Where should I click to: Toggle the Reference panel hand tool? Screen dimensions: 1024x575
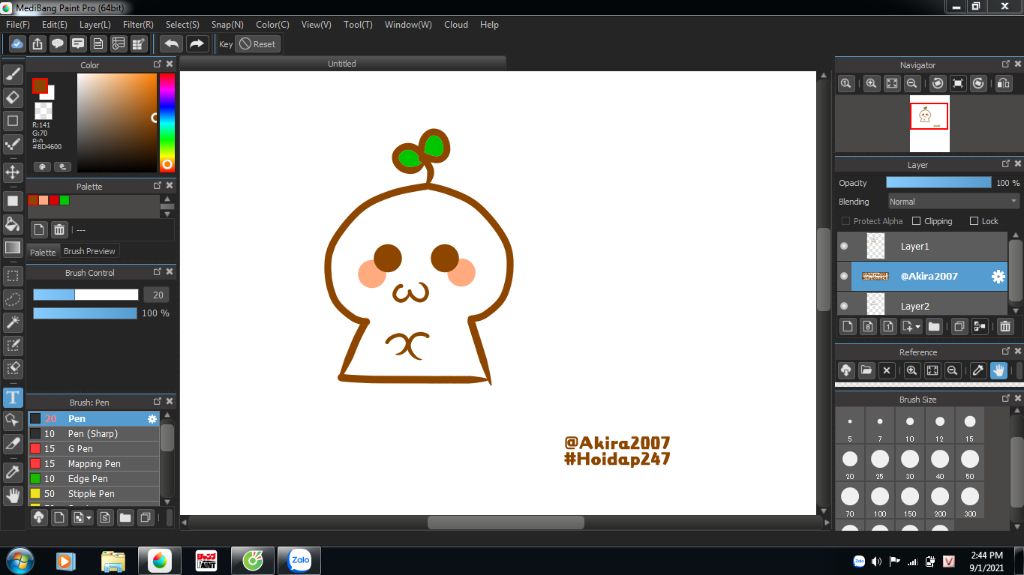point(999,370)
